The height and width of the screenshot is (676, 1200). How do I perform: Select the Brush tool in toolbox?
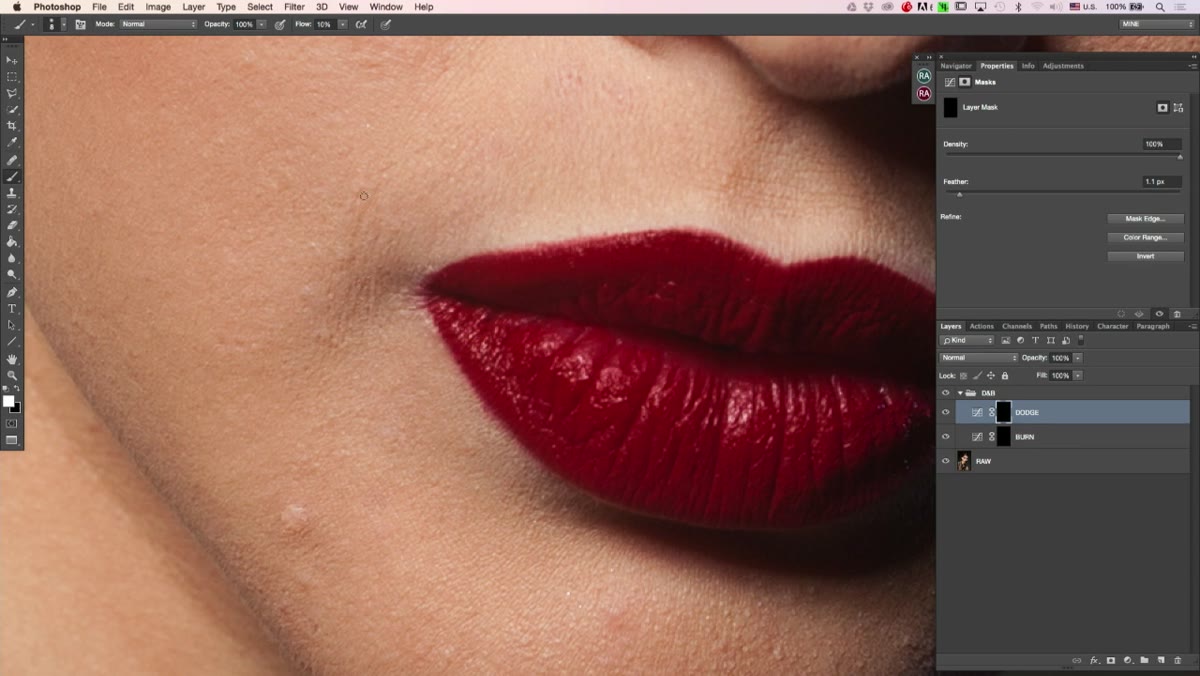click(x=12, y=176)
